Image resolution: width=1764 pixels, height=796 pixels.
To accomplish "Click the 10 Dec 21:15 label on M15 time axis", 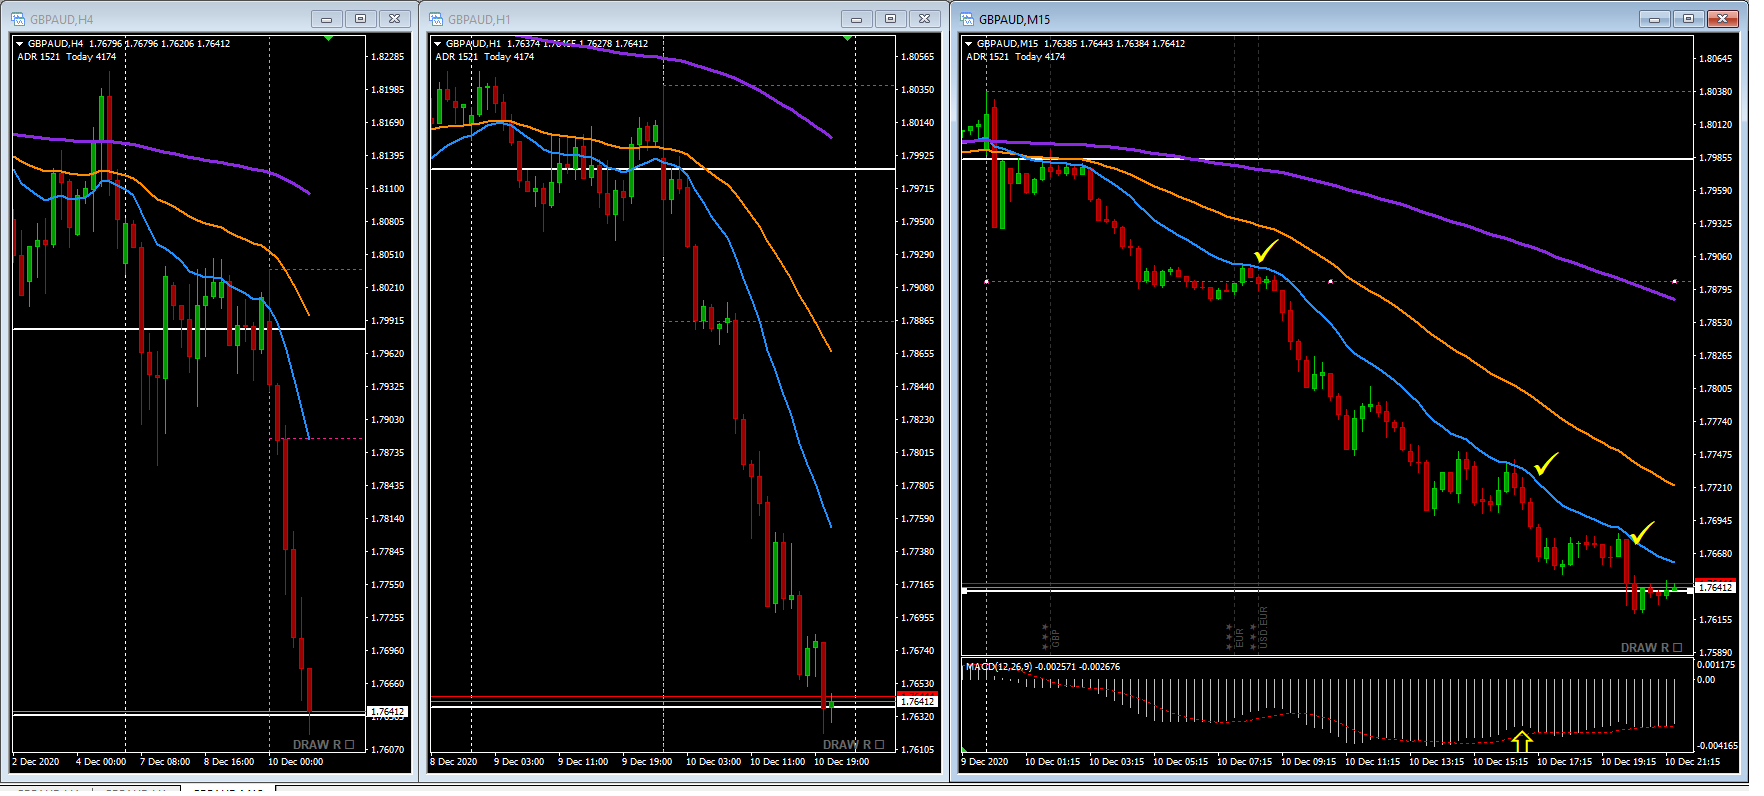I will tap(1692, 762).
